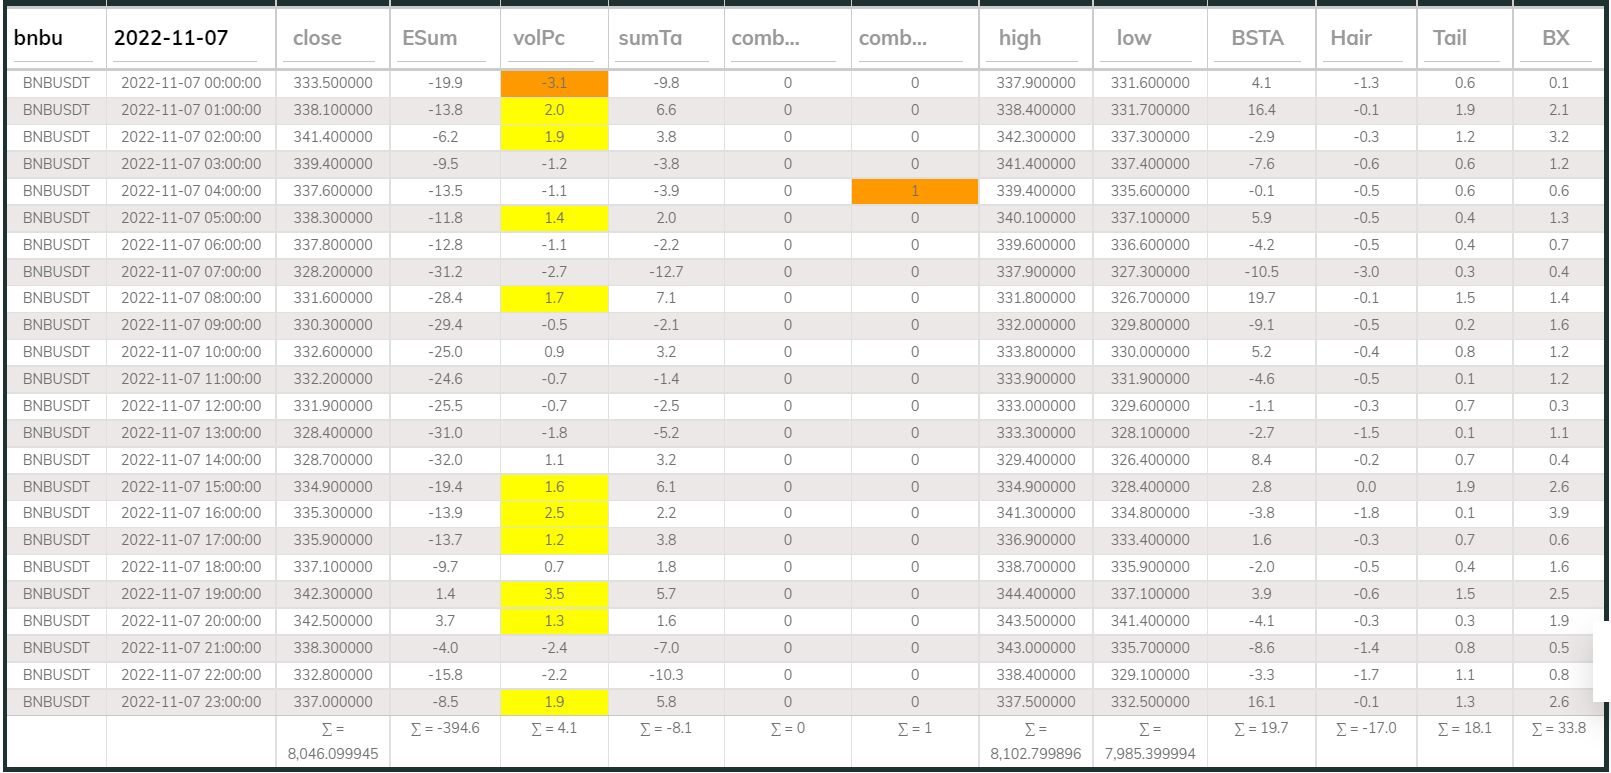Click high value '344.400000'

coord(1036,594)
